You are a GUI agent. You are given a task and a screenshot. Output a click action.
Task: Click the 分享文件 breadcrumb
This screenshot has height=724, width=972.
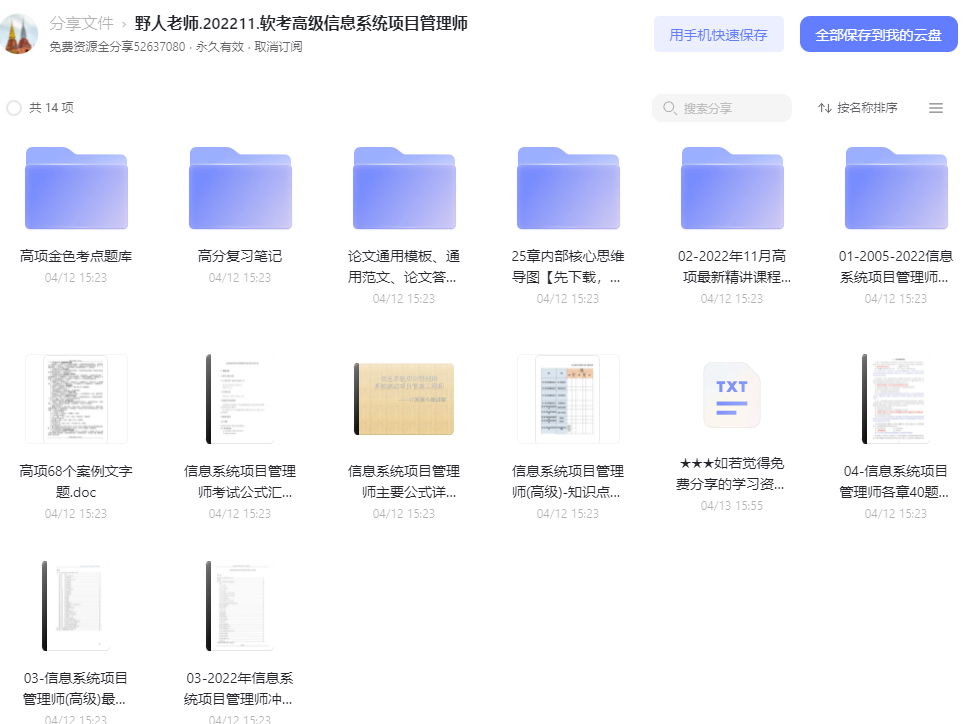click(x=82, y=24)
